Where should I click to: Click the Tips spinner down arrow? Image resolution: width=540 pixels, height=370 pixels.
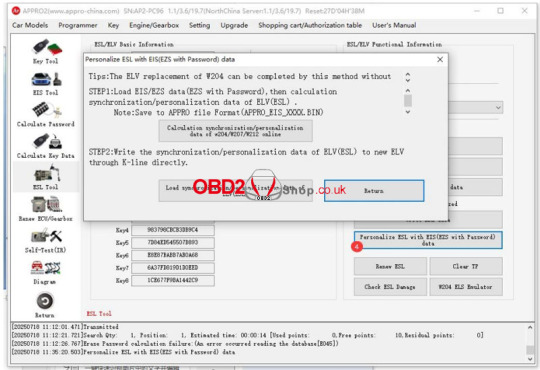click(408, 80)
